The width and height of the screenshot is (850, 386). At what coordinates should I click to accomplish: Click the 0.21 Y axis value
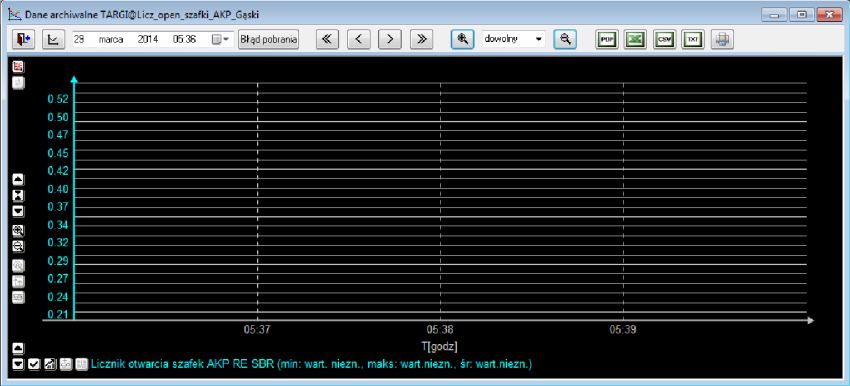pyautogui.click(x=58, y=314)
